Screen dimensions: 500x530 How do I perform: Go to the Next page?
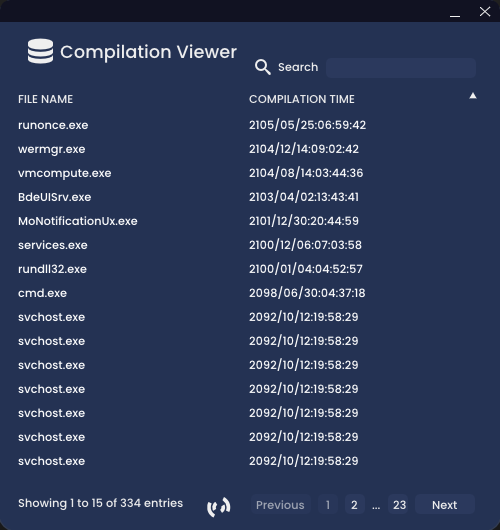click(x=445, y=505)
